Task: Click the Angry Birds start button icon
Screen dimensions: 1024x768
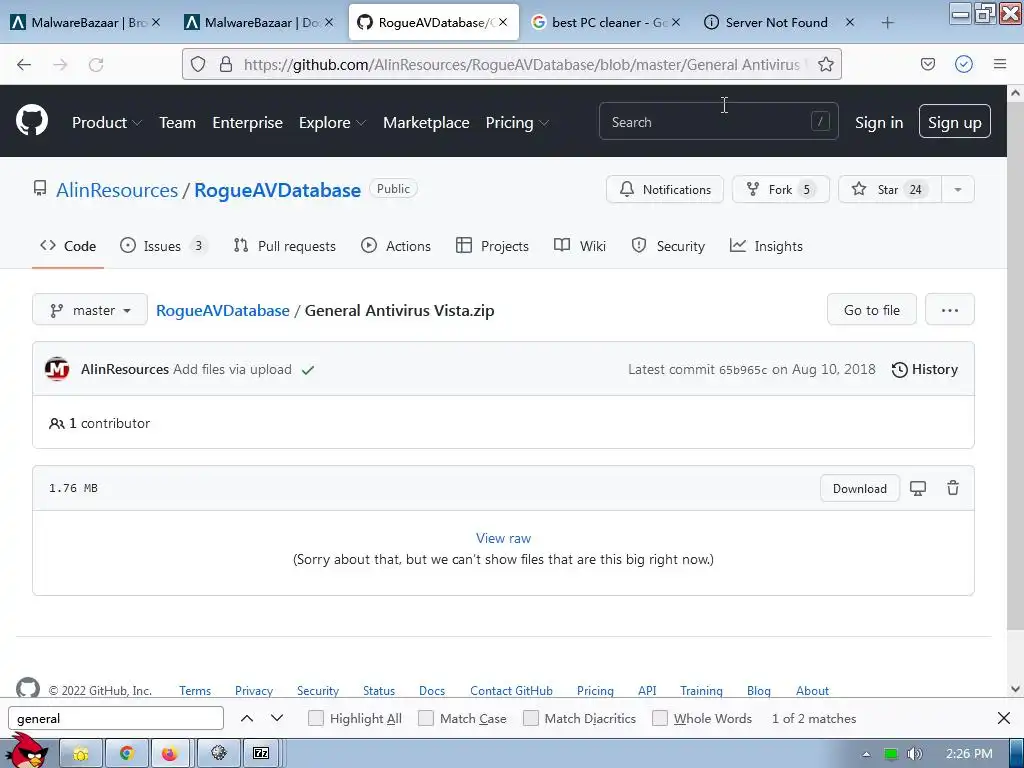Action: tap(27, 751)
